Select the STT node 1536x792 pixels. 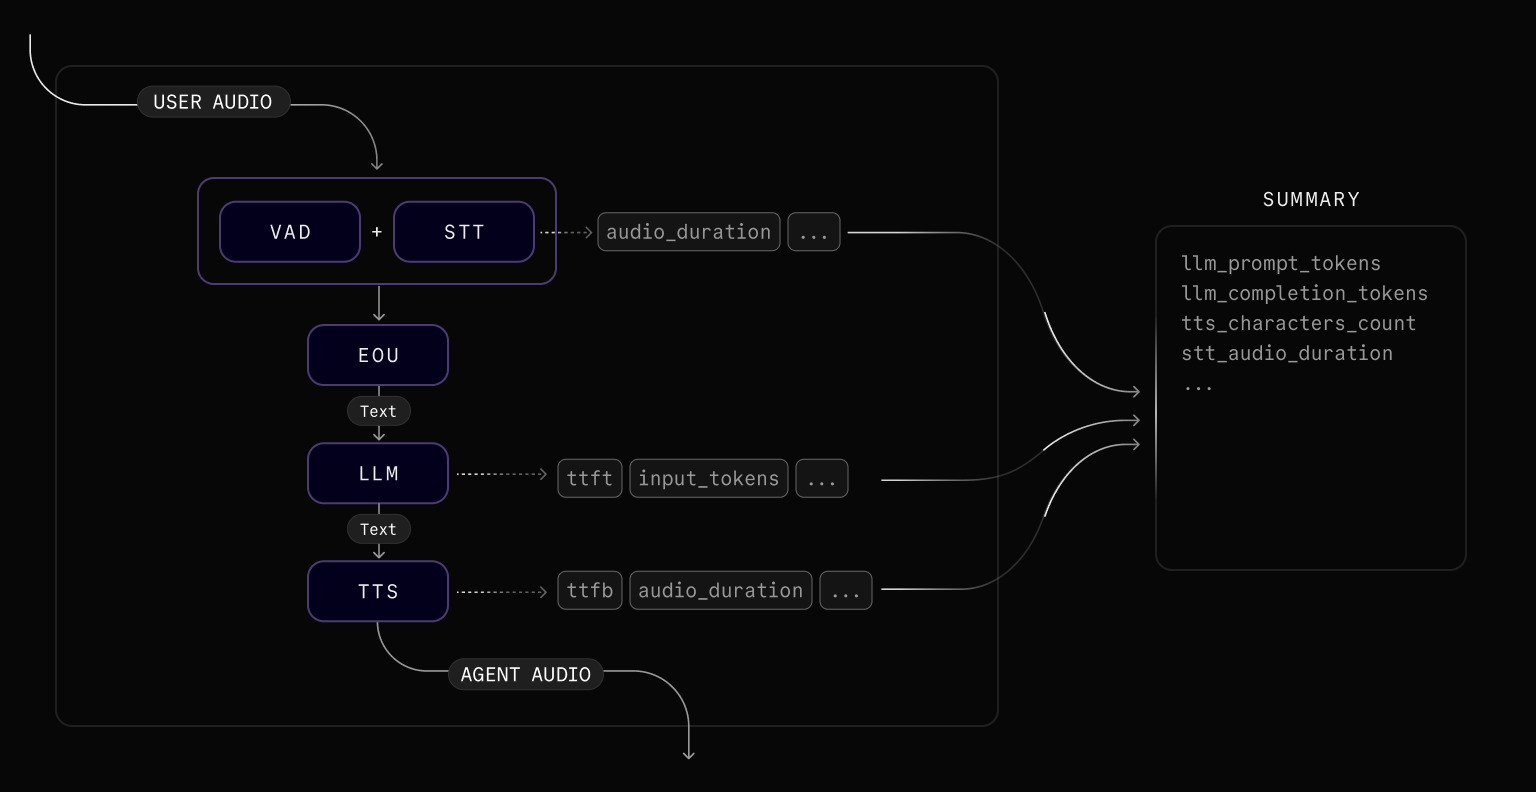(x=463, y=231)
